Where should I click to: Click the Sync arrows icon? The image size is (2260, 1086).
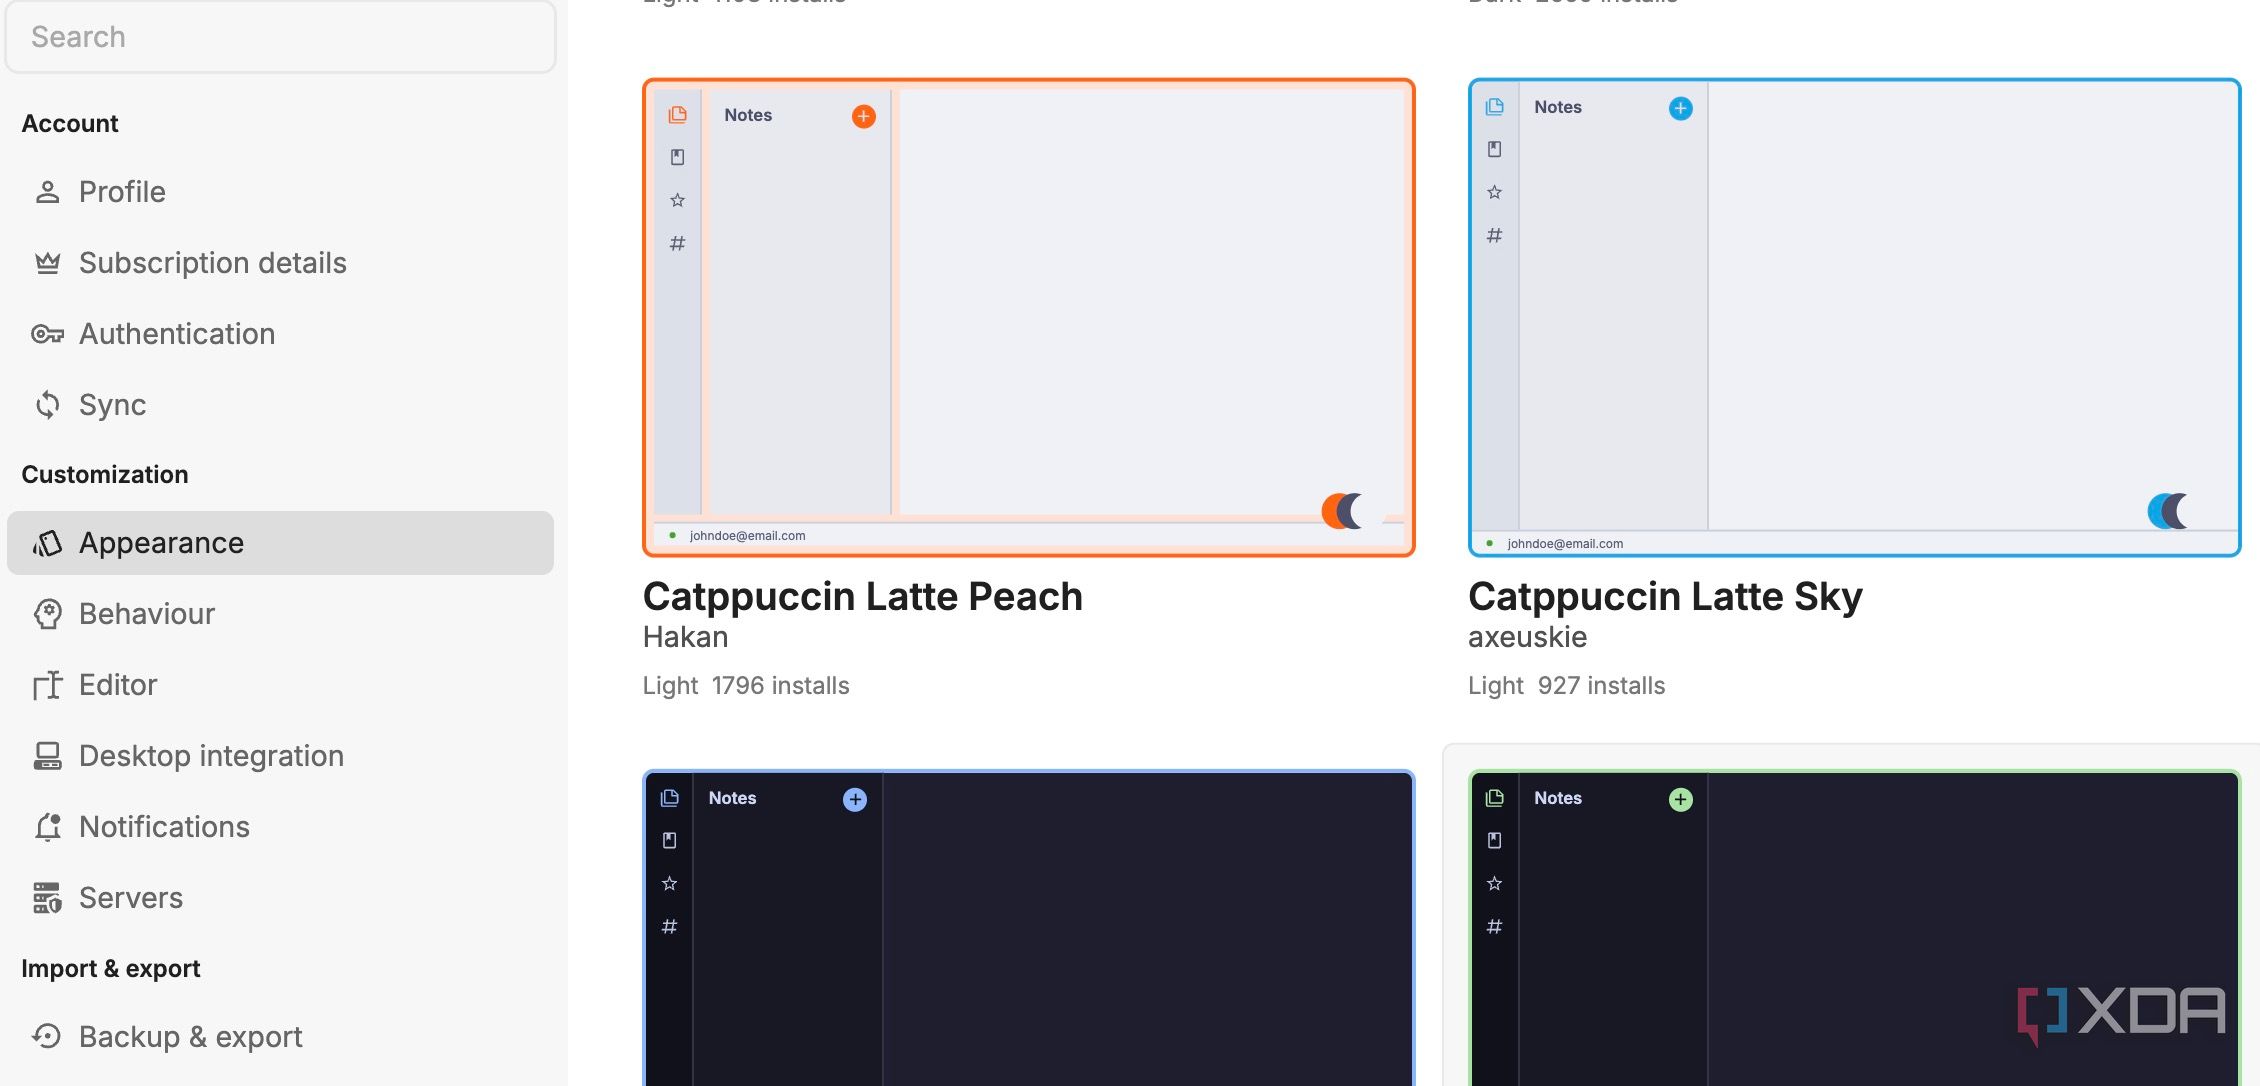(47, 405)
